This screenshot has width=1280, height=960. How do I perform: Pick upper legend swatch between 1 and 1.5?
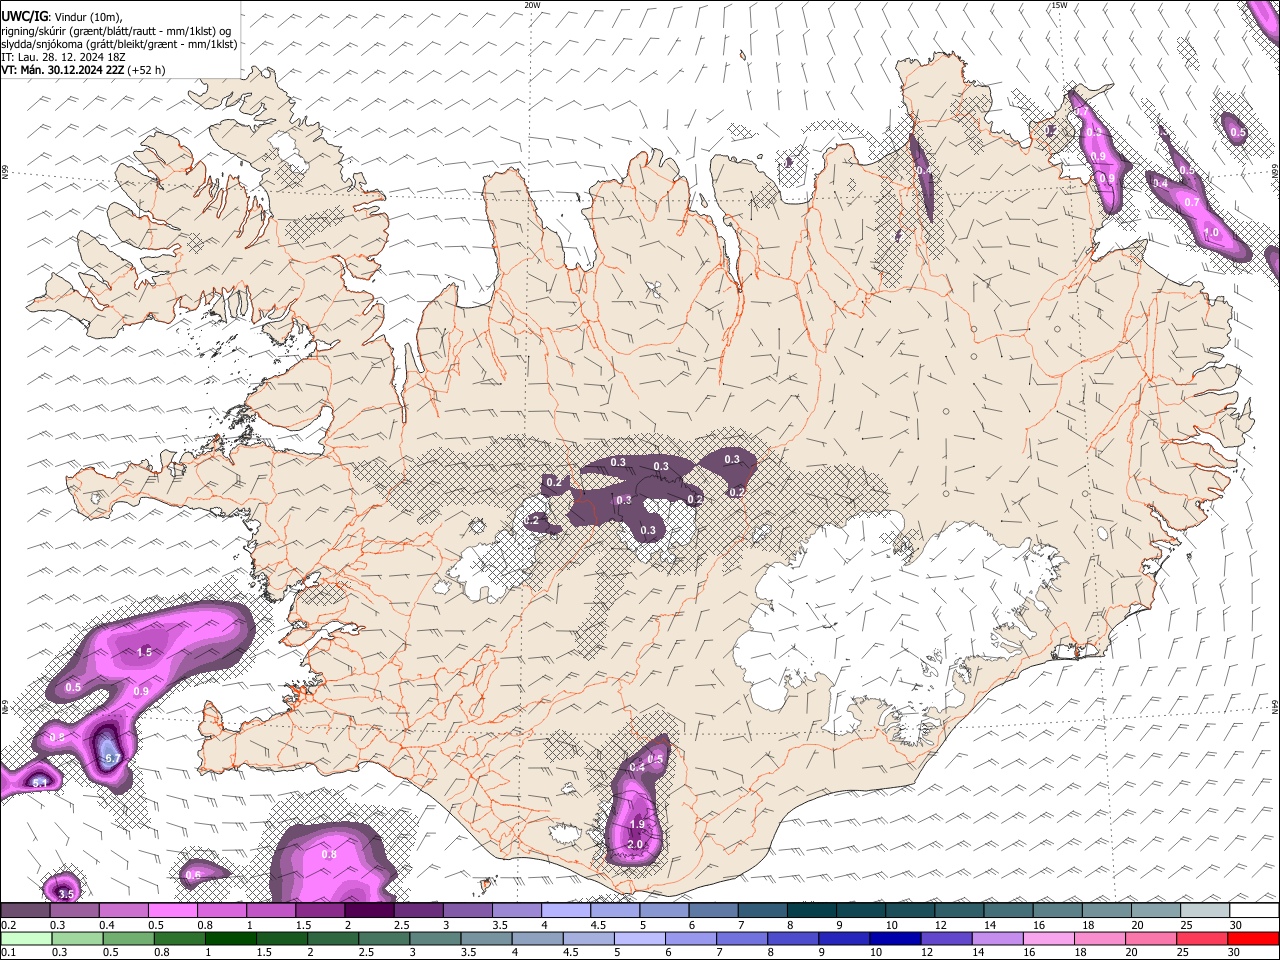[271, 911]
